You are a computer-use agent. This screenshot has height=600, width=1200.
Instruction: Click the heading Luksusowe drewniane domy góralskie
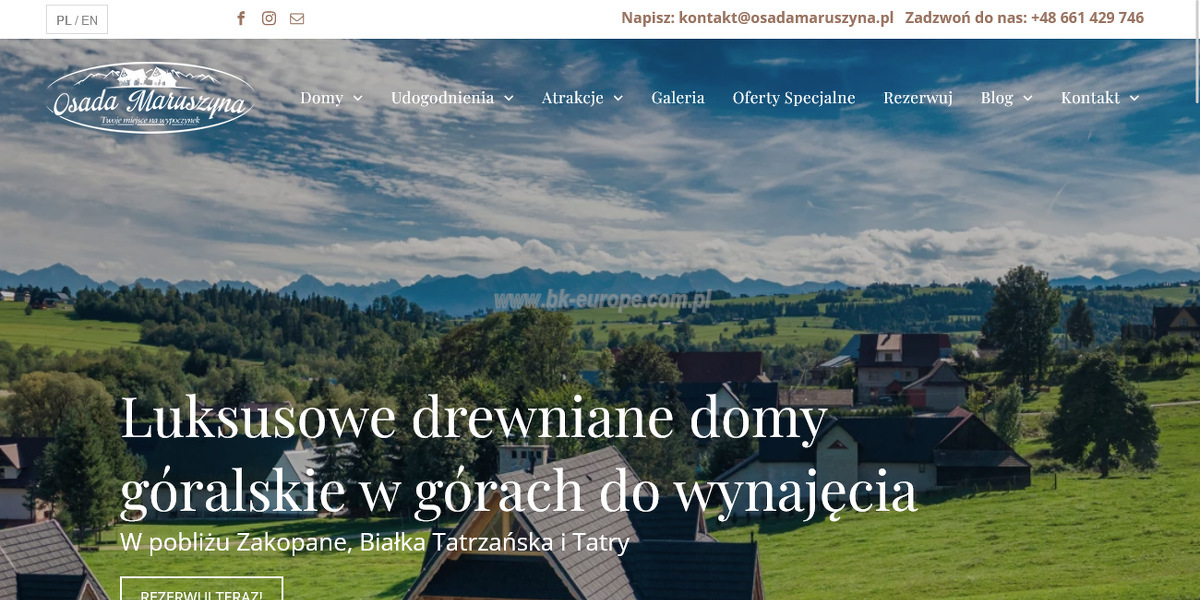point(518,454)
